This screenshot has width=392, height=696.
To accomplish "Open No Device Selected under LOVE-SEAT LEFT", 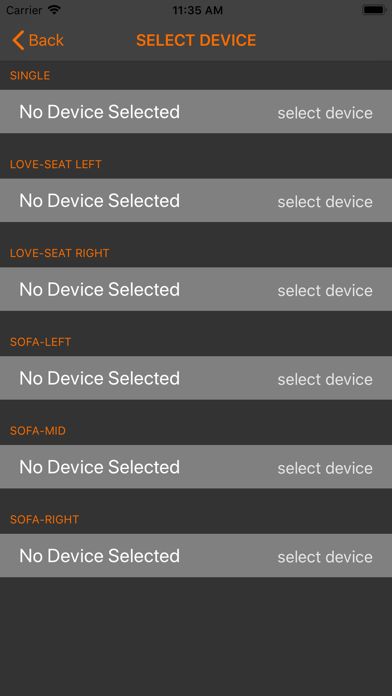I will click(x=196, y=200).
